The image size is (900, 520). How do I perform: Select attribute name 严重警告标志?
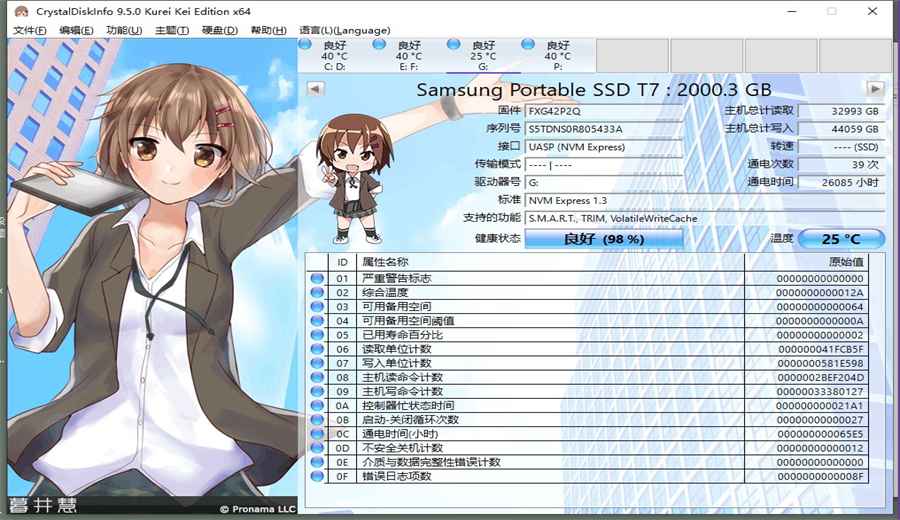[x=397, y=278]
